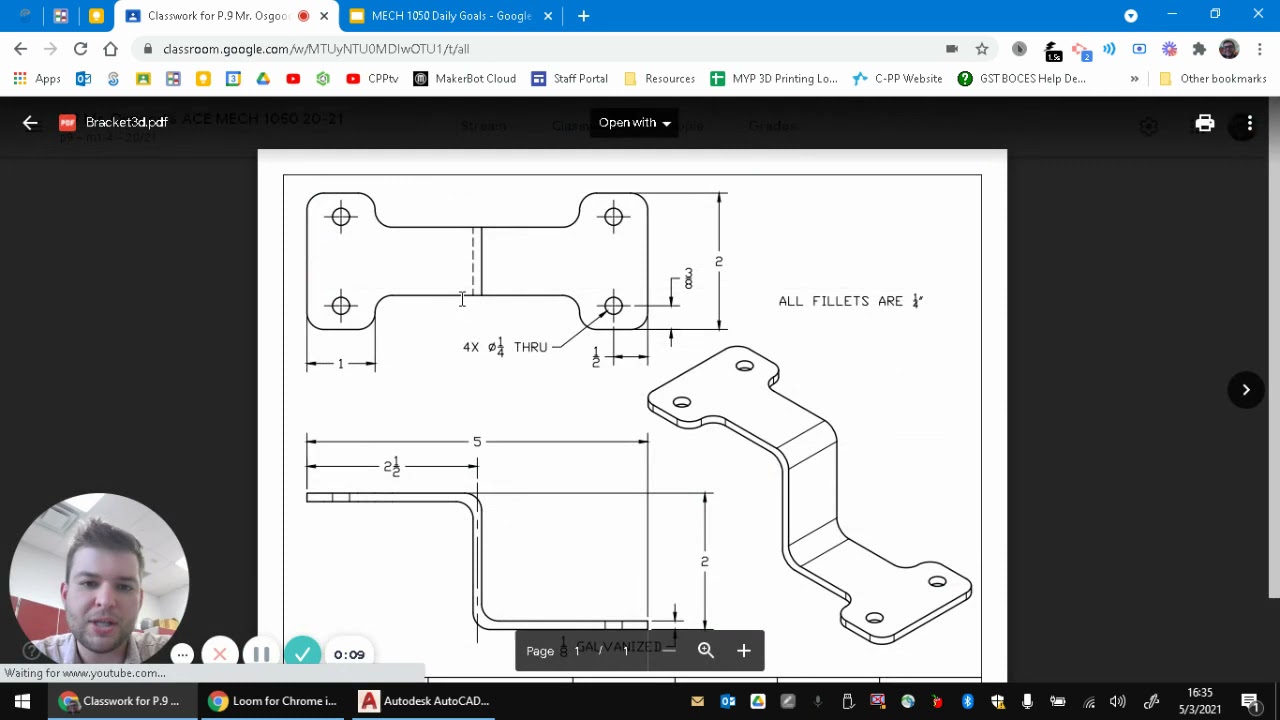Open Wi-Fi network tray icon
Image resolution: width=1280 pixels, height=720 pixels.
[1089, 701]
